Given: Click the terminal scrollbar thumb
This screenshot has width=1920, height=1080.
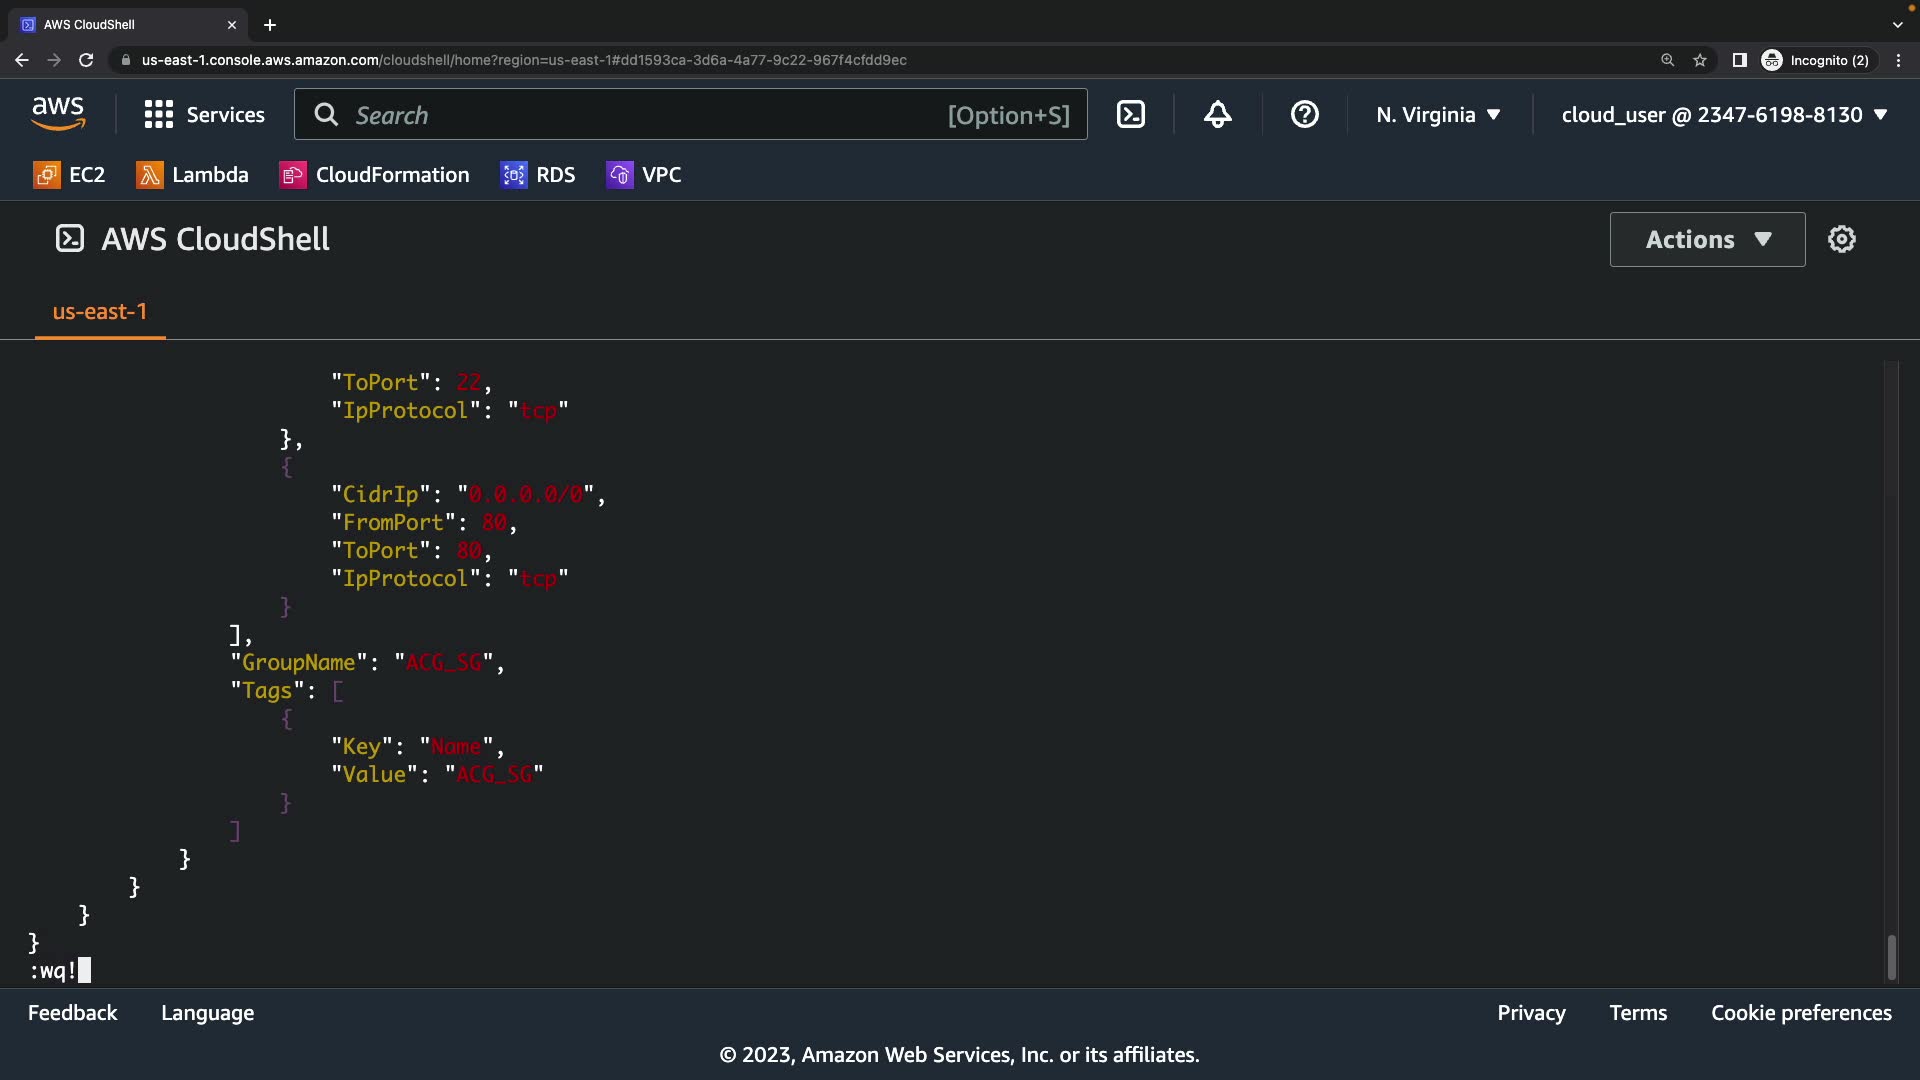Looking at the screenshot, I should coord(1891,957).
